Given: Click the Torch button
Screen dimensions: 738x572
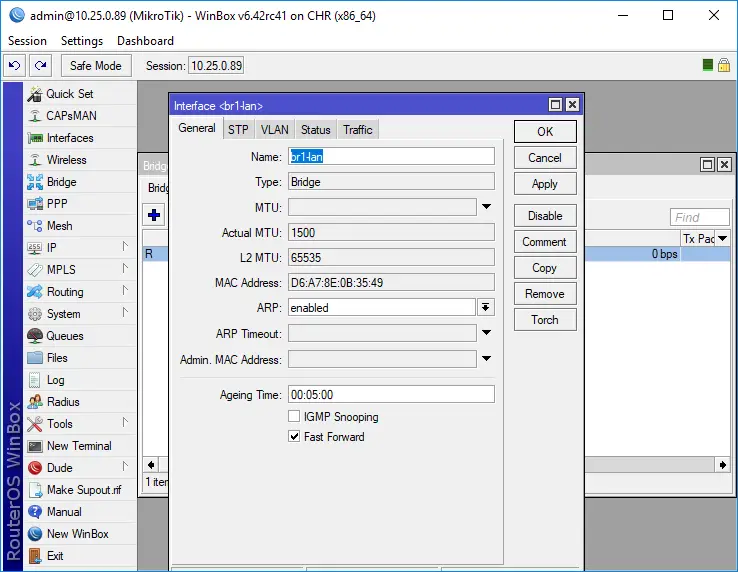Looking at the screenshot, I should [545, 320].
